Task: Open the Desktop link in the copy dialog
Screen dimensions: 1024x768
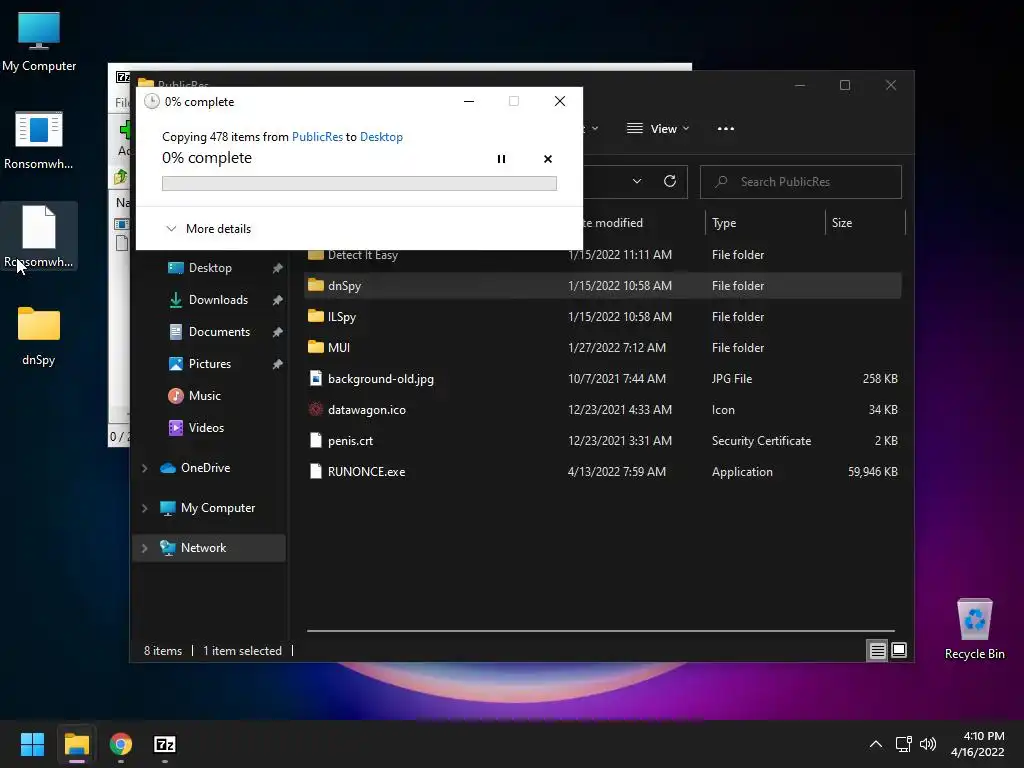Action: tap(381, 136)
